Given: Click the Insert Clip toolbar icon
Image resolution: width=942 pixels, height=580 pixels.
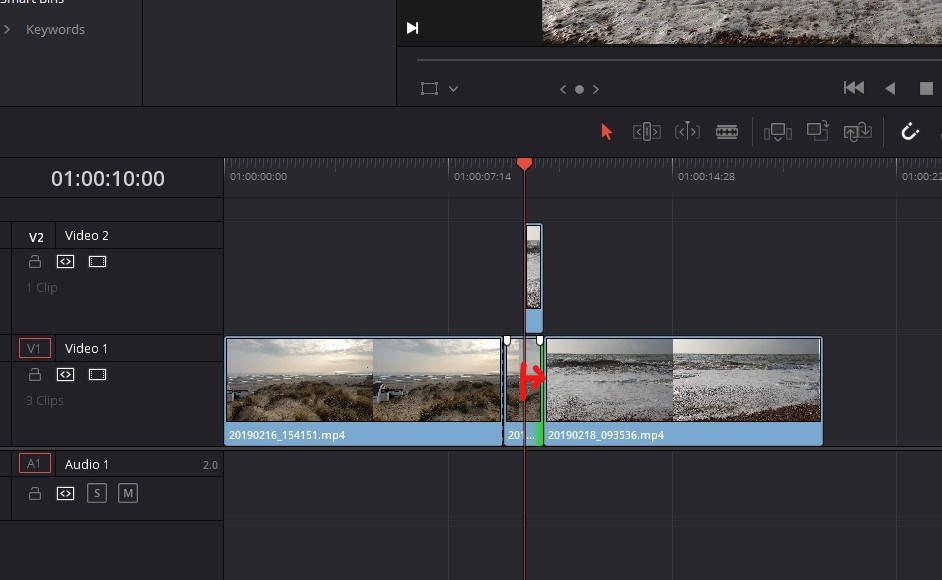Looking at the screenshot, I should (x=777, y=132).
